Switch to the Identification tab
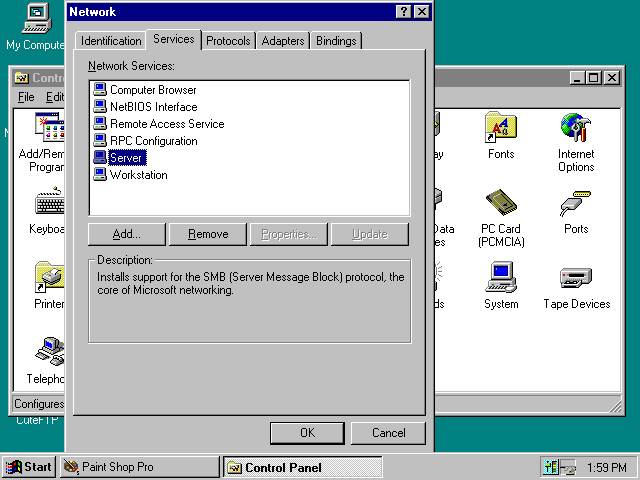Image resolution: width=640 pixels, height=480 pixels. pyautogui.click(x=111, y=41)
